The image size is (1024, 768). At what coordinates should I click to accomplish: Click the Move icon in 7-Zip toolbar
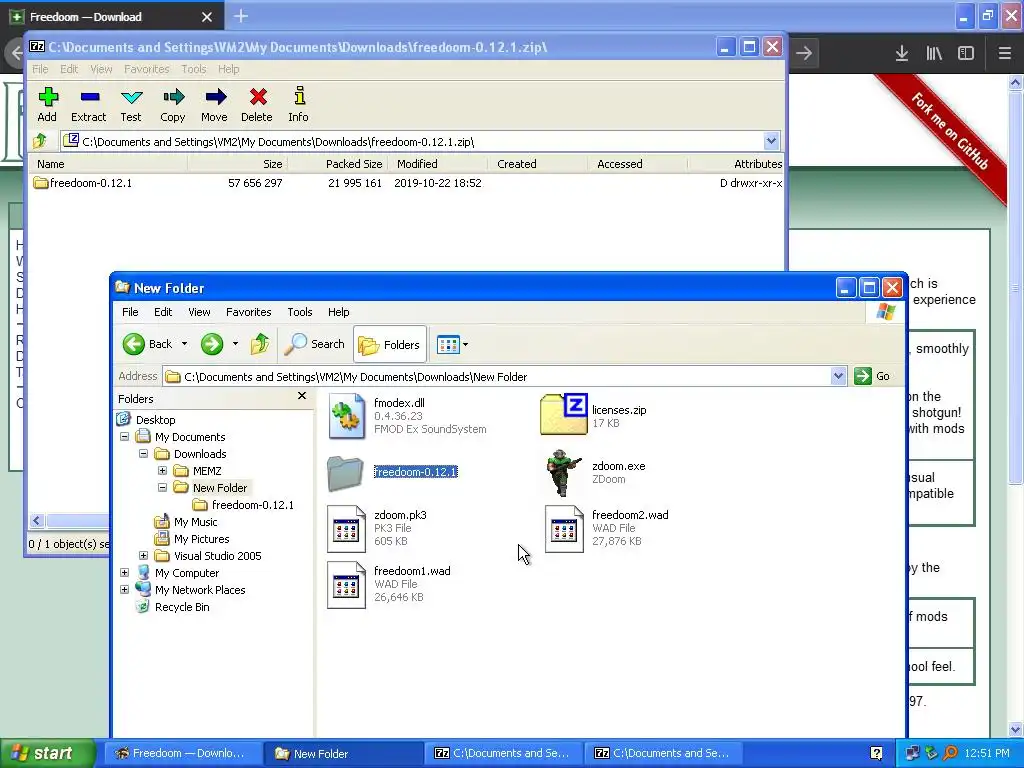pyautogui.click(x=215, y=97)
